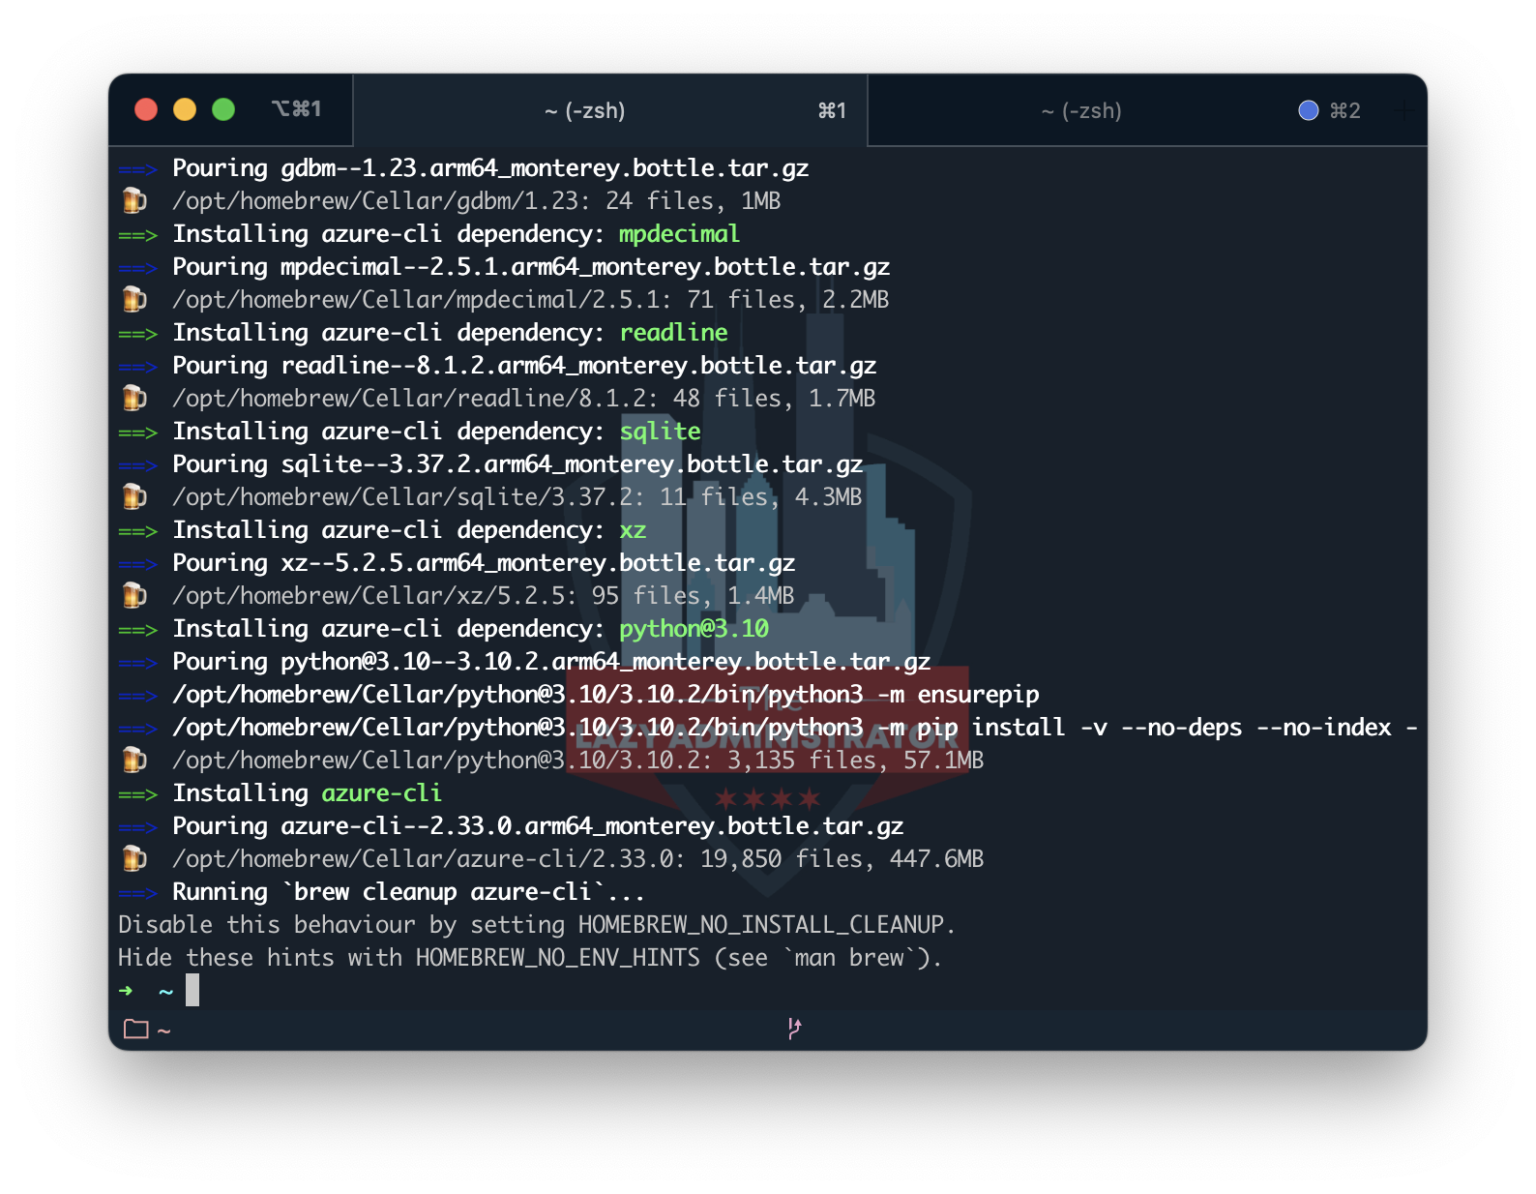Click the beer mug icon beside azure-cli path
The height and width of the screenshot is (1194, 1536).
coord(134,858)
